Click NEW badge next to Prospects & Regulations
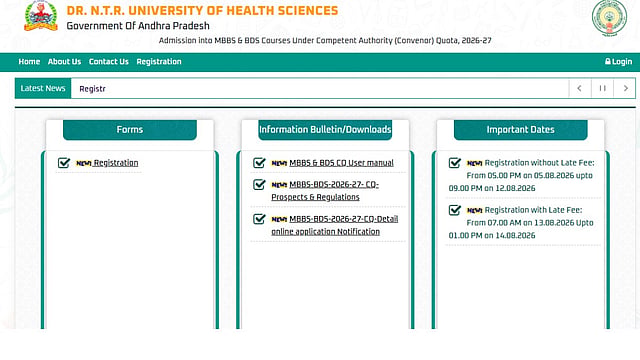This screenshot has width=640, height=360. (x=279, y=185)
